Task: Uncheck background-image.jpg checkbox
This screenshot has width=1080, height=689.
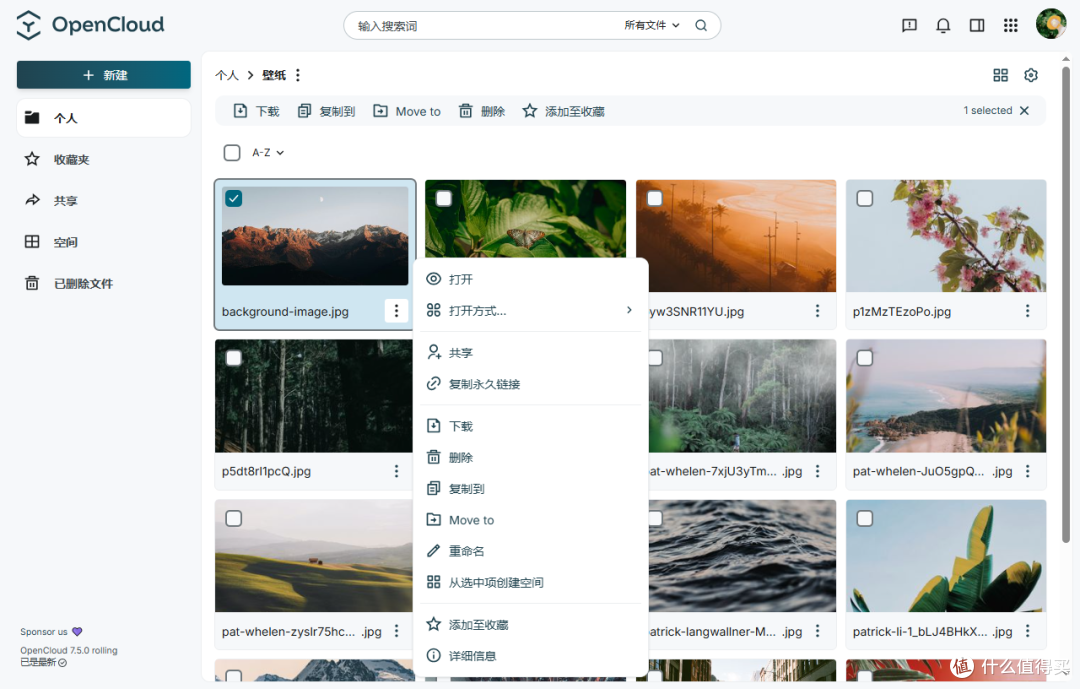Action: 233,198
